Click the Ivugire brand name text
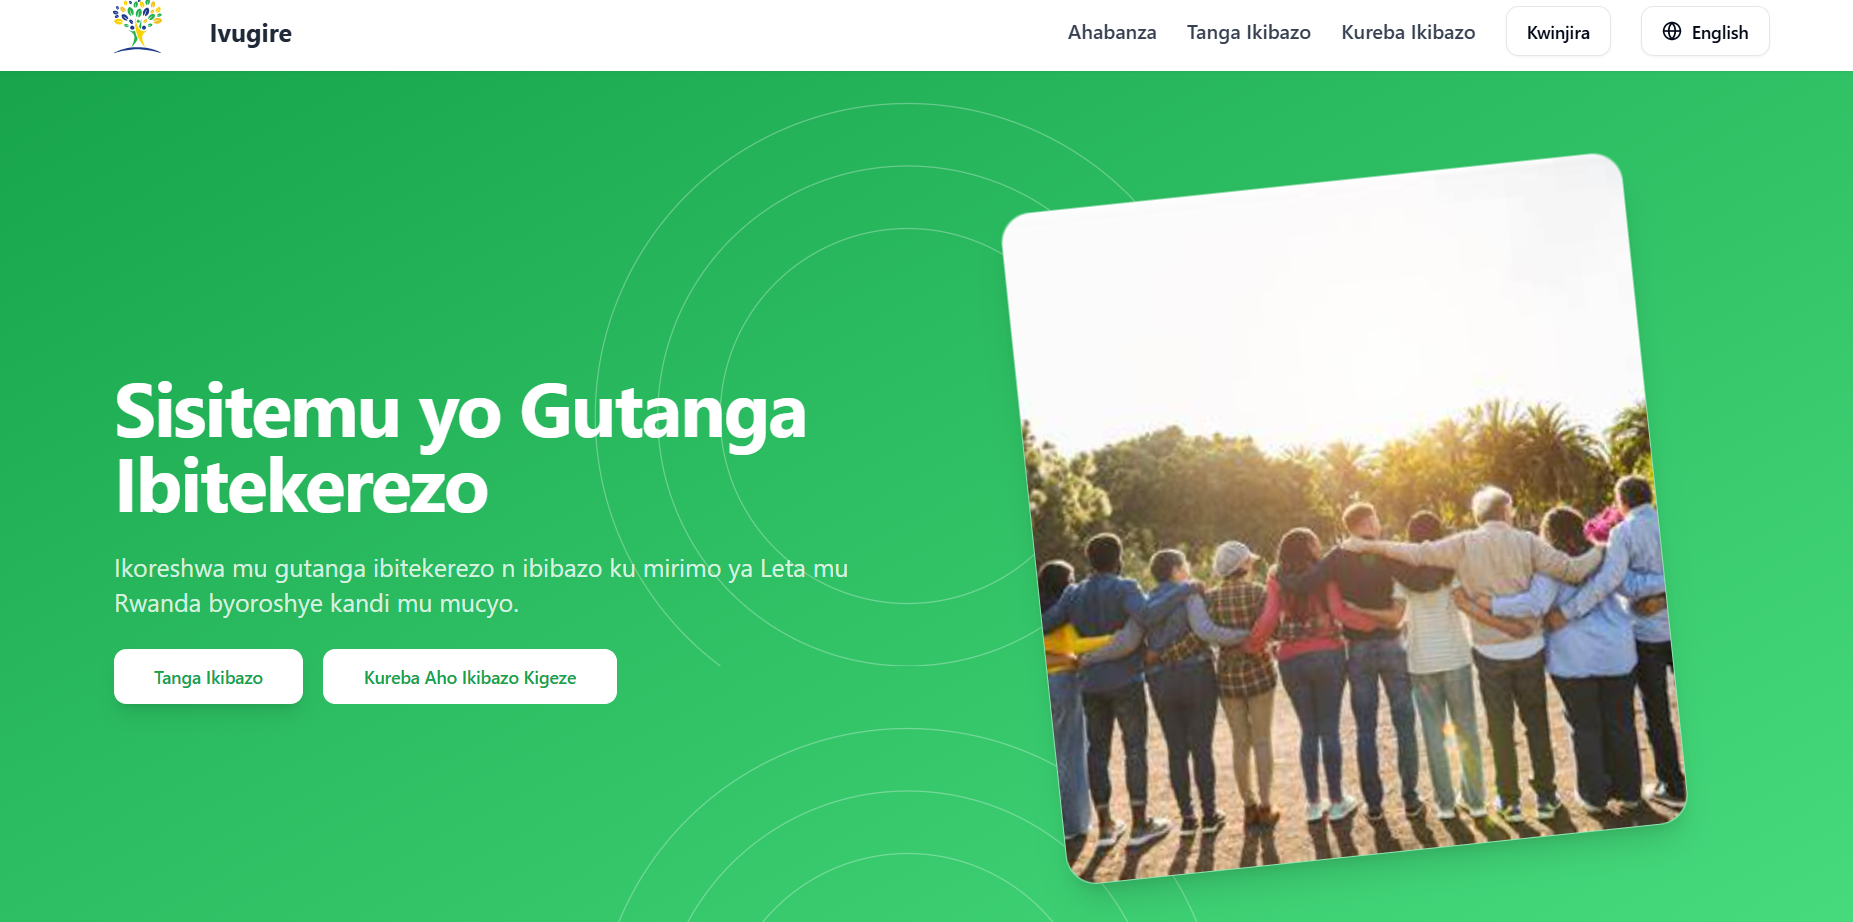Screen dimensions: 1853x922 point(251,33)
